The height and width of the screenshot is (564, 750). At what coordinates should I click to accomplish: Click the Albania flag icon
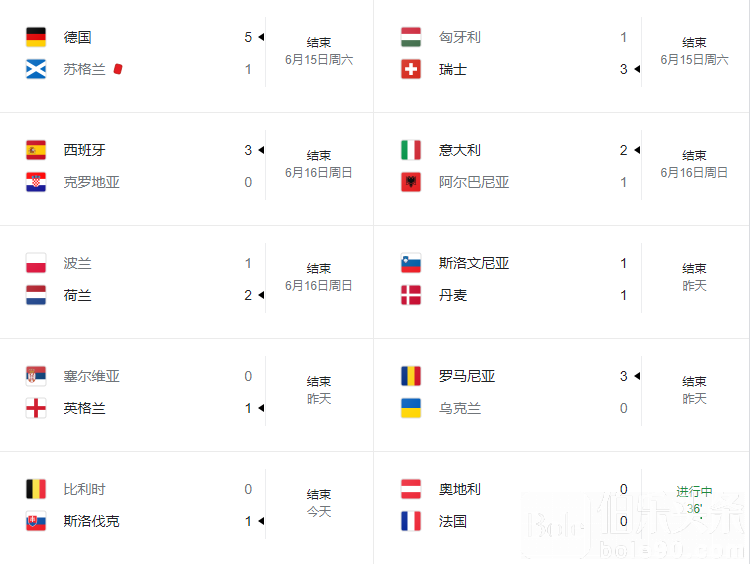pos(411,182)
